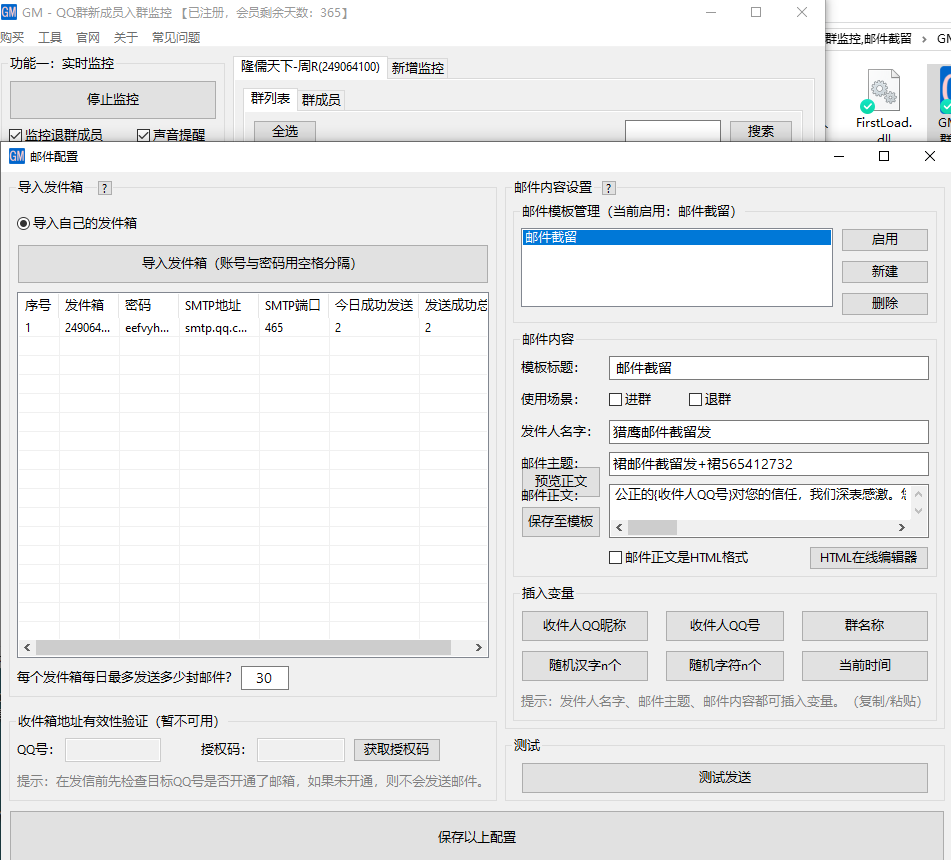Click the help icon beside 邮件内容设置

(x=608, y=188)
